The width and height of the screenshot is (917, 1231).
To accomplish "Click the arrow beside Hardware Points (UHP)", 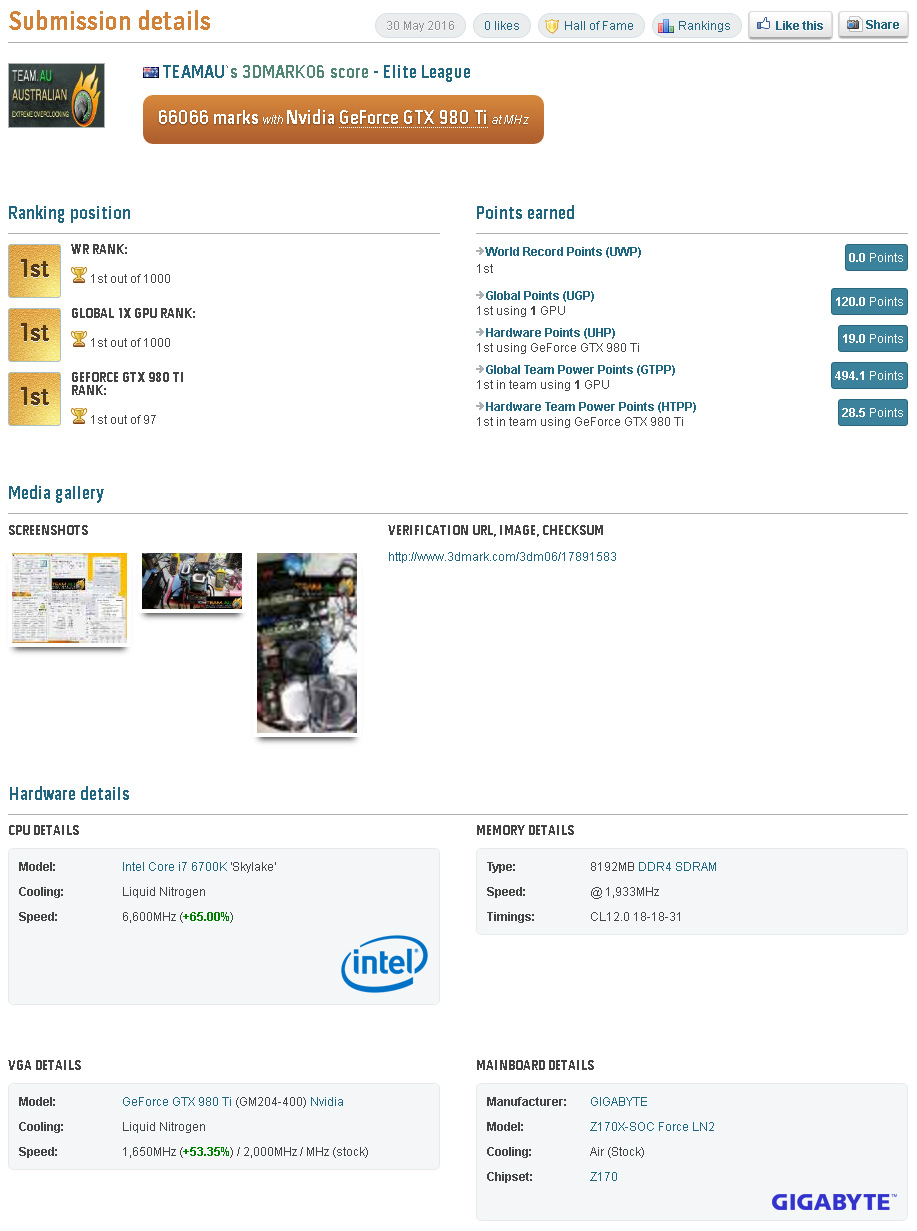I will 480,333.
